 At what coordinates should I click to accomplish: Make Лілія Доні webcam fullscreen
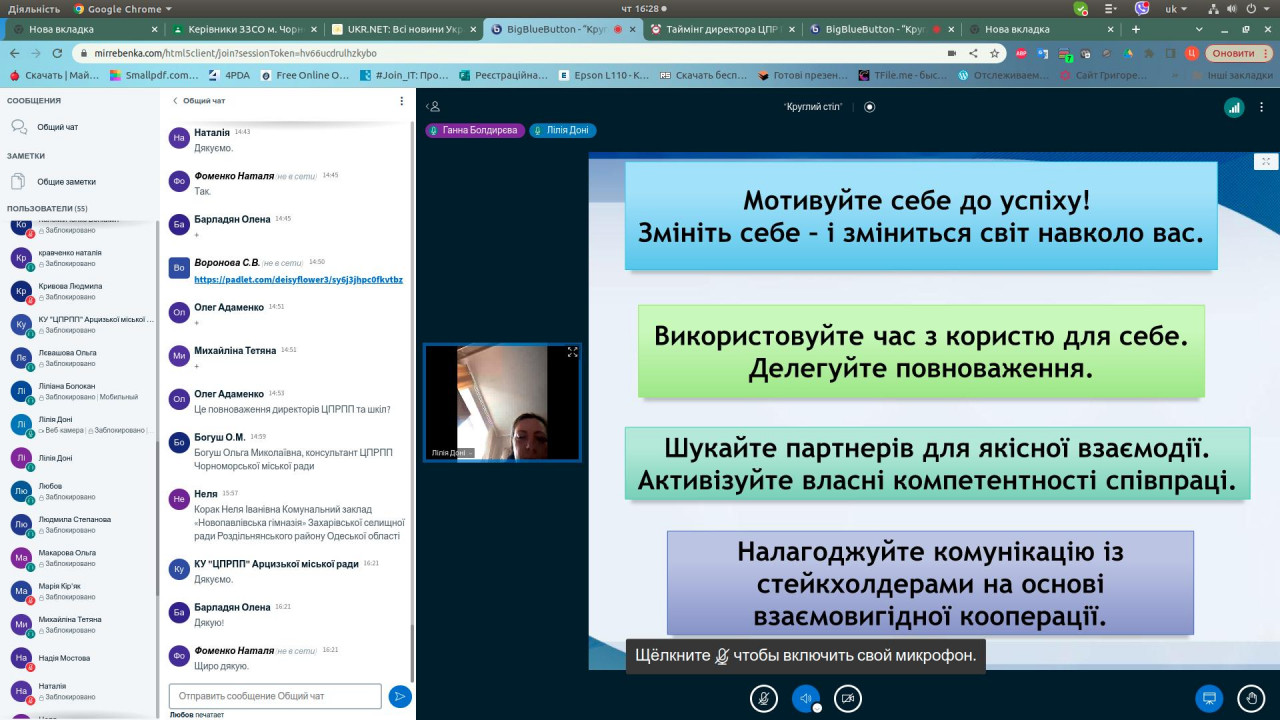click(x=573, y=352)
